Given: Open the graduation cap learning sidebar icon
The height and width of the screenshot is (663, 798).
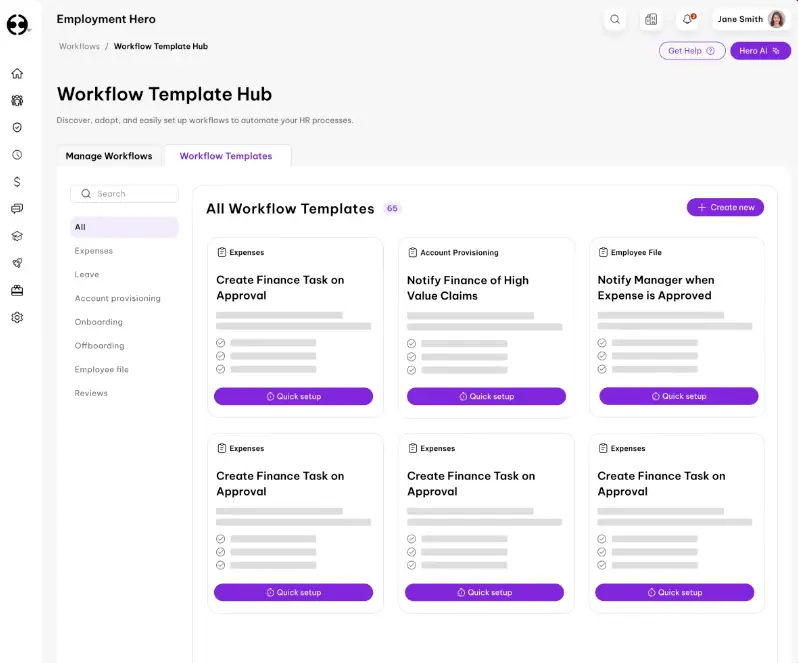Looking at the screenshot, I should 17,236.
